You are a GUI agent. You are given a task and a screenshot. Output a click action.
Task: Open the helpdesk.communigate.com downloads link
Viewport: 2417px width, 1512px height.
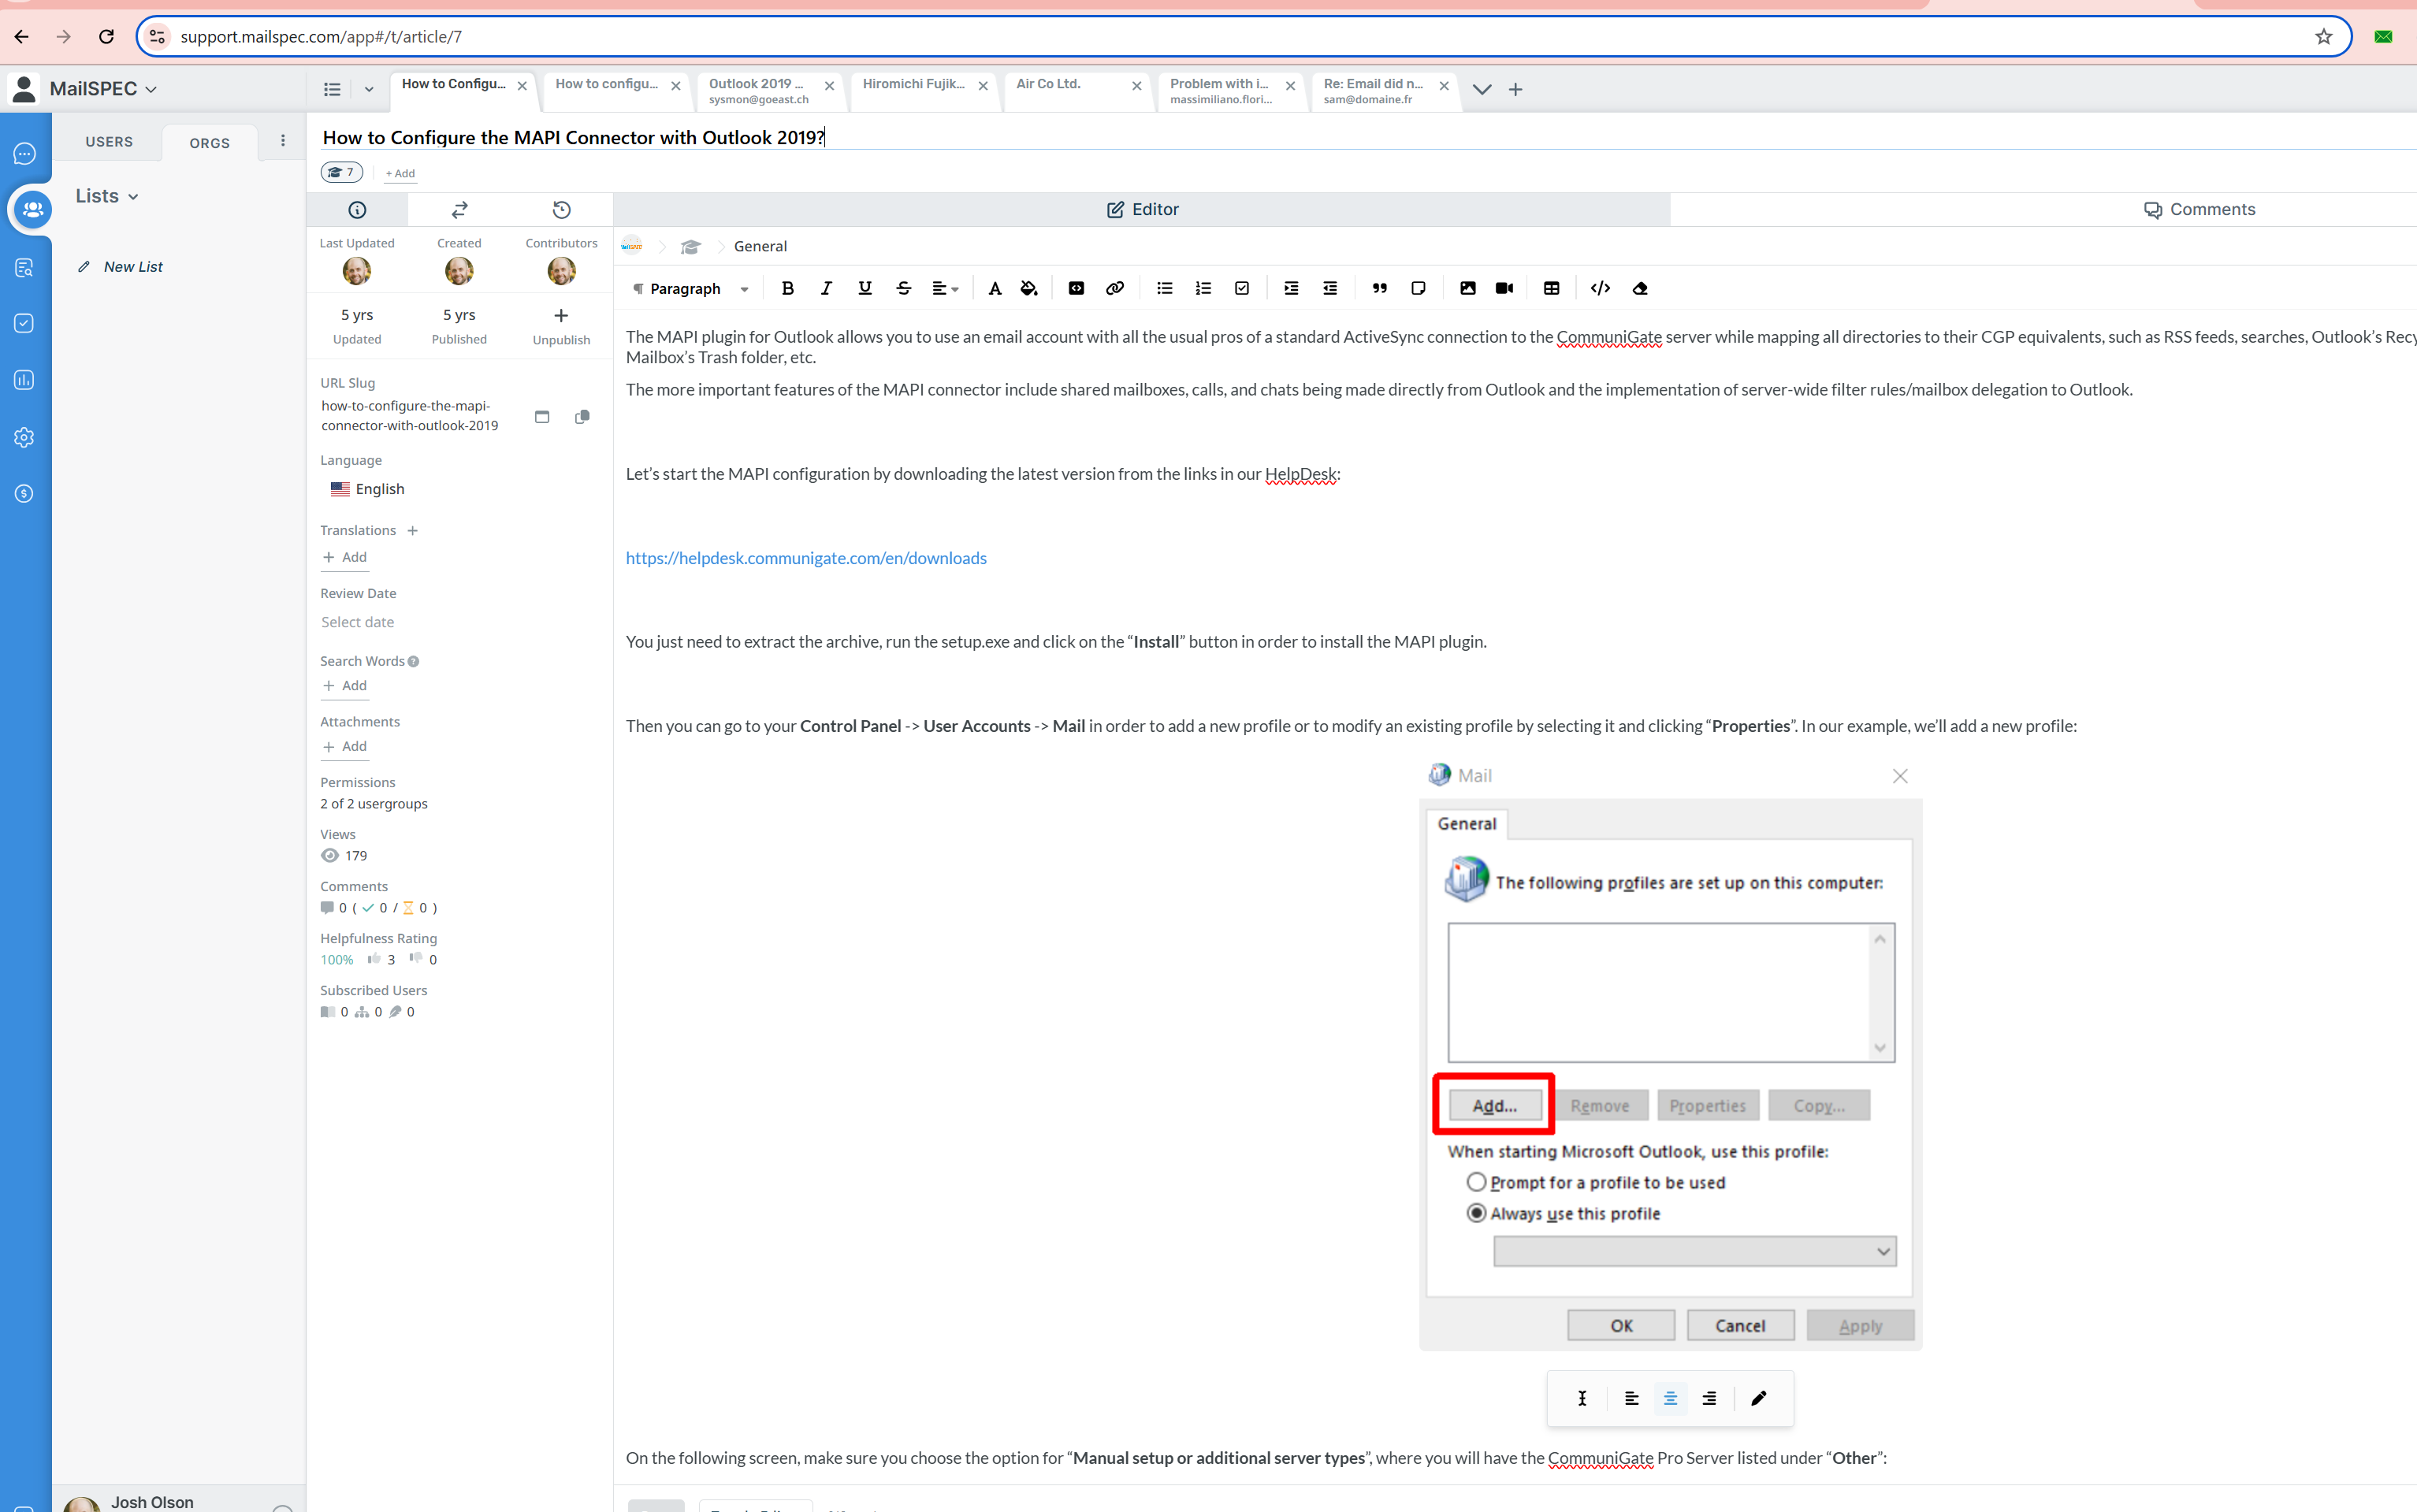point(806,558)
